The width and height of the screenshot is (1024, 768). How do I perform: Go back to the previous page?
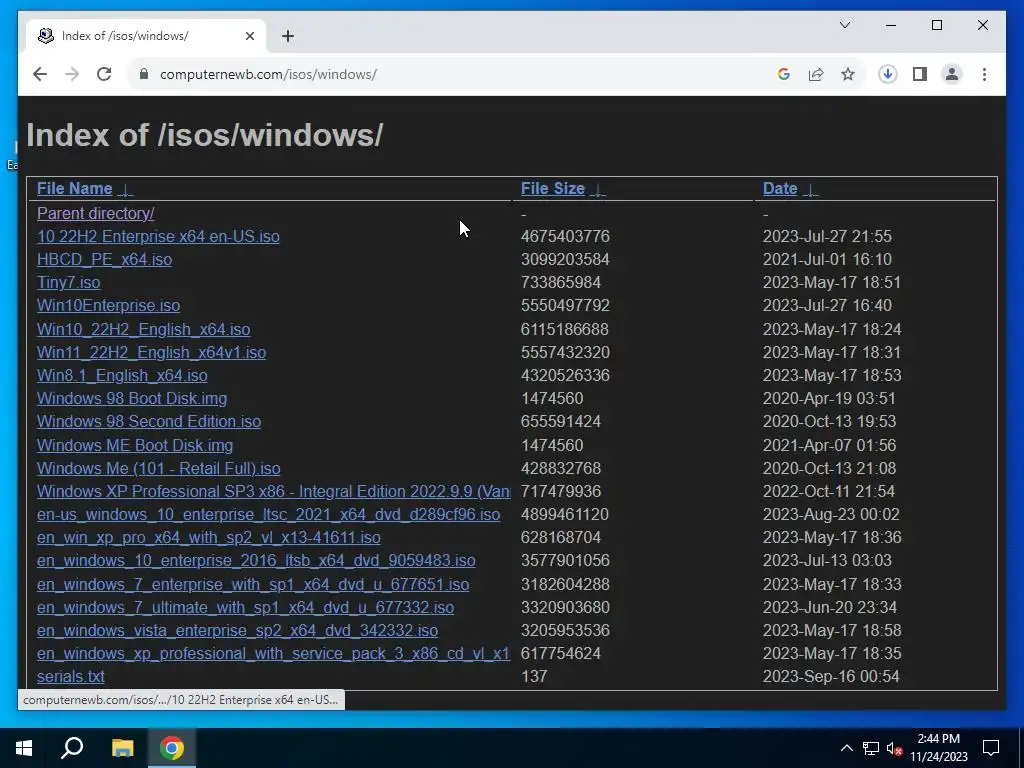pos(40,74)
